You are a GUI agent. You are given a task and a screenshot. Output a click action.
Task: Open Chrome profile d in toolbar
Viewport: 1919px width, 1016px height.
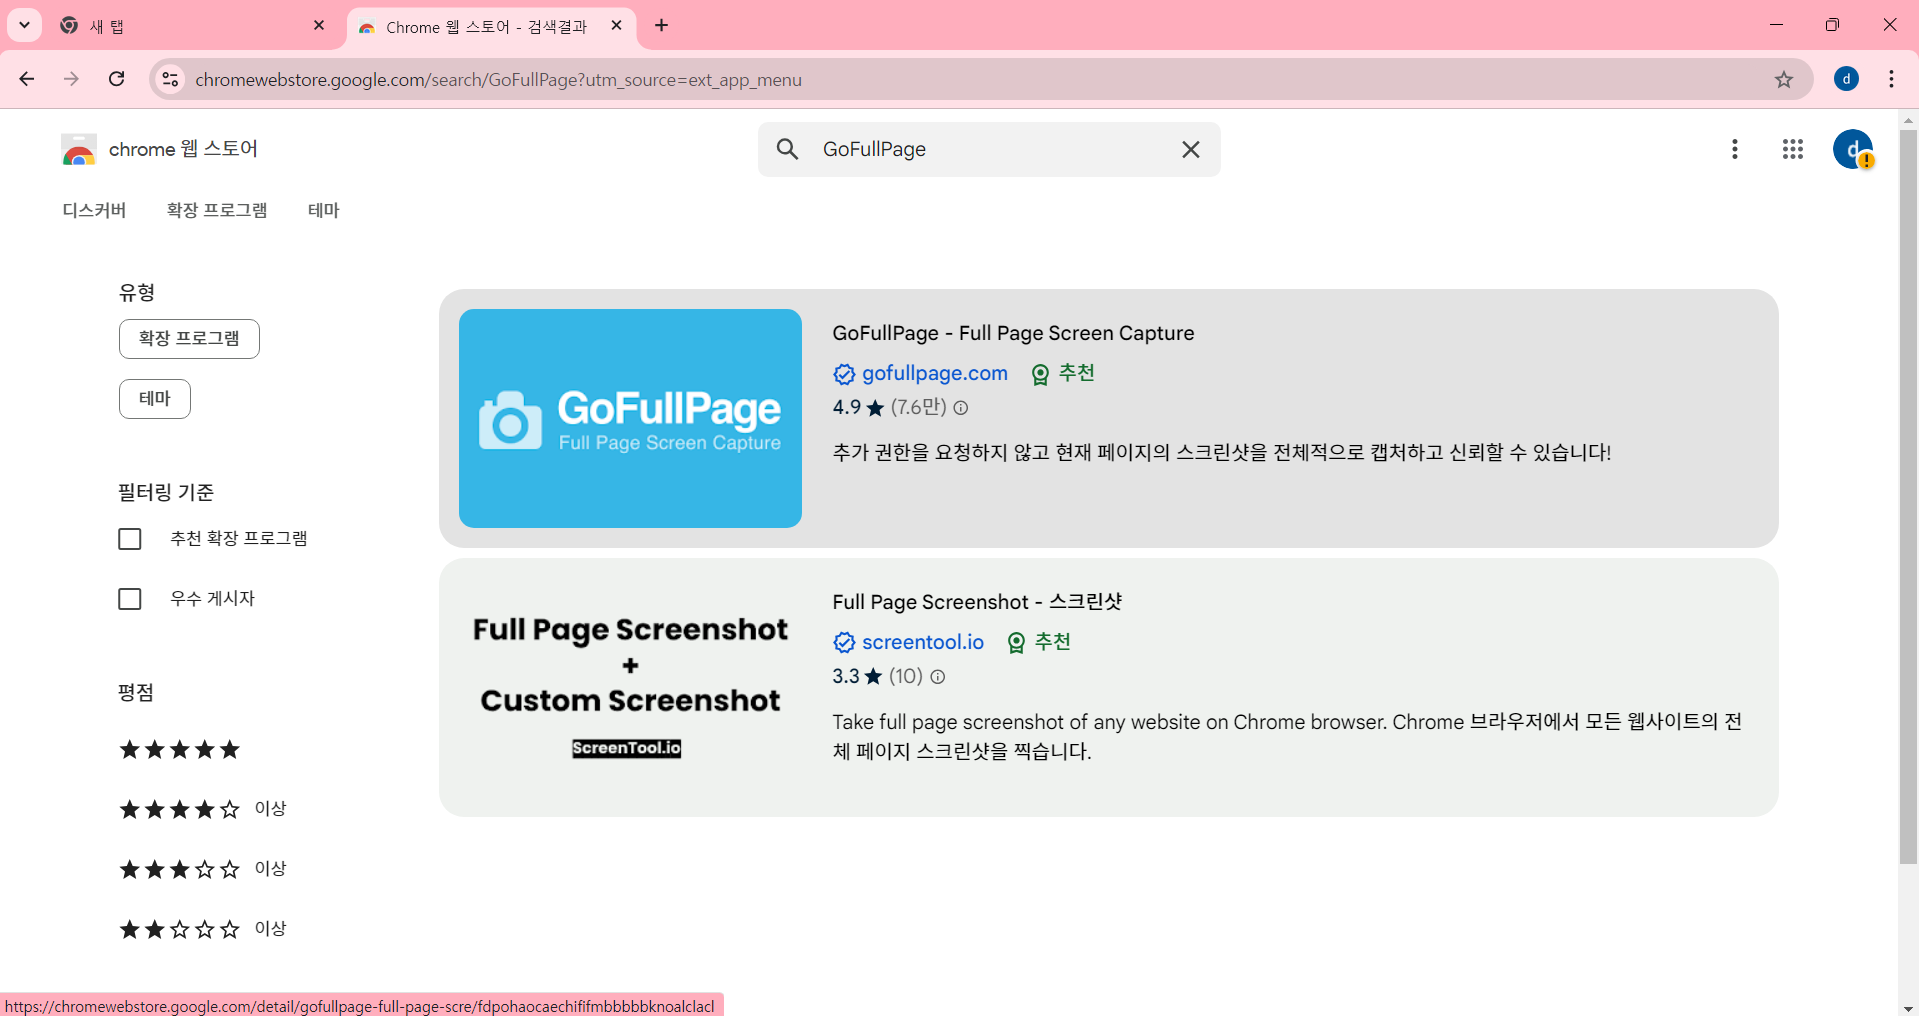[1846, 79]
